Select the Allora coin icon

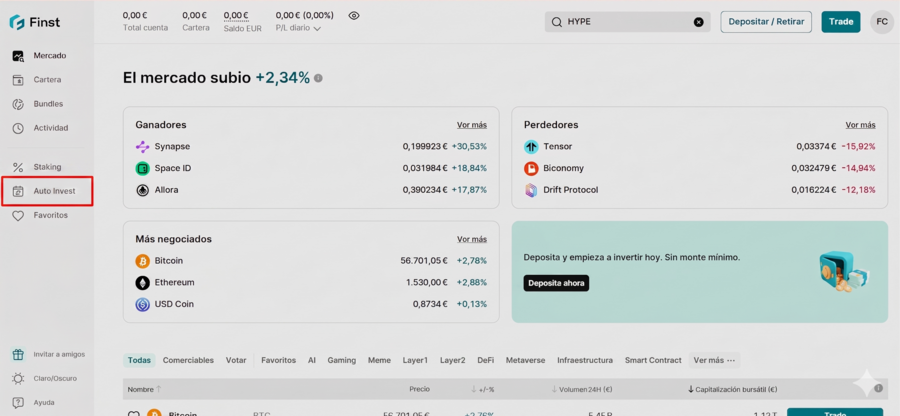pos(142,190)
